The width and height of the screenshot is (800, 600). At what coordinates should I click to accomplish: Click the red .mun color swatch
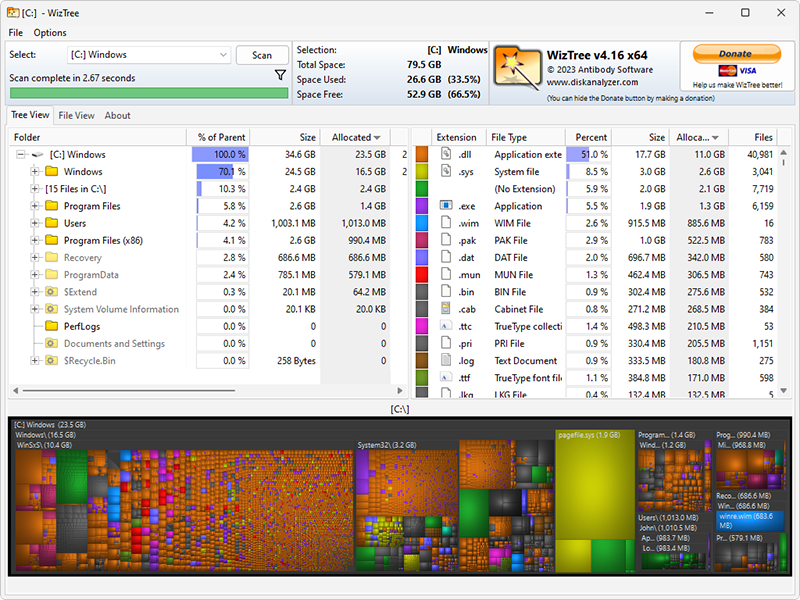click(422, 275)
